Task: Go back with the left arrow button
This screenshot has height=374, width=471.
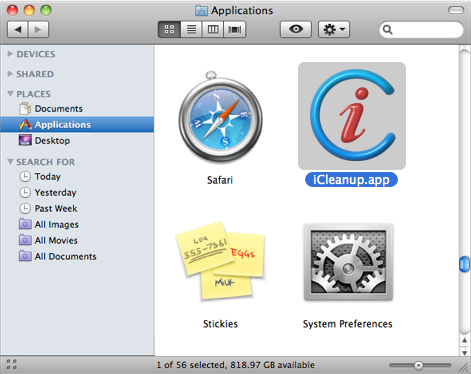Action: click(x=18, y=29)
